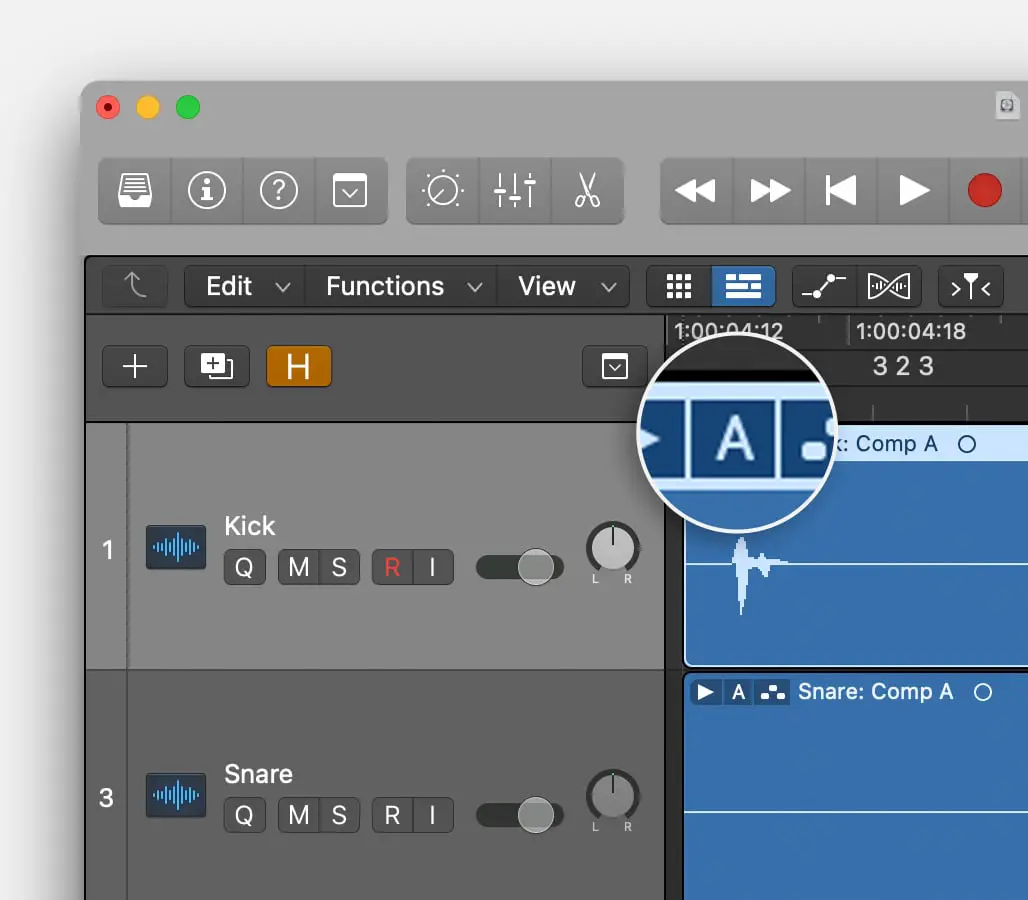The image size is (1028, 900).
Task: Switch to grid cell view
Action: tap(679, 286)
